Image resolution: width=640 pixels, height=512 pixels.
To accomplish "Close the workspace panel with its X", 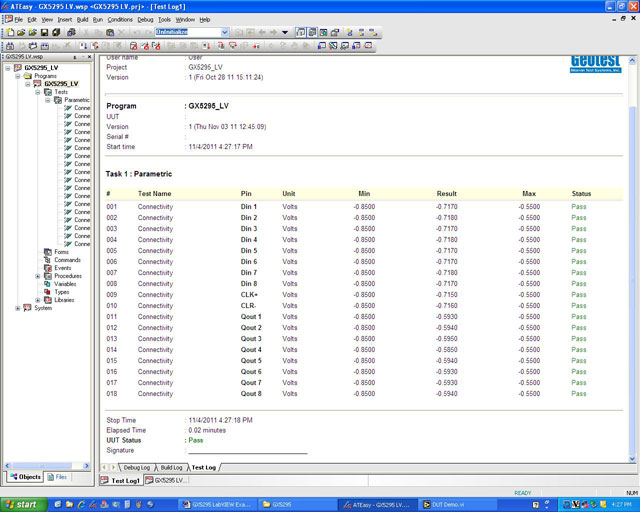I will pos(89,57).
